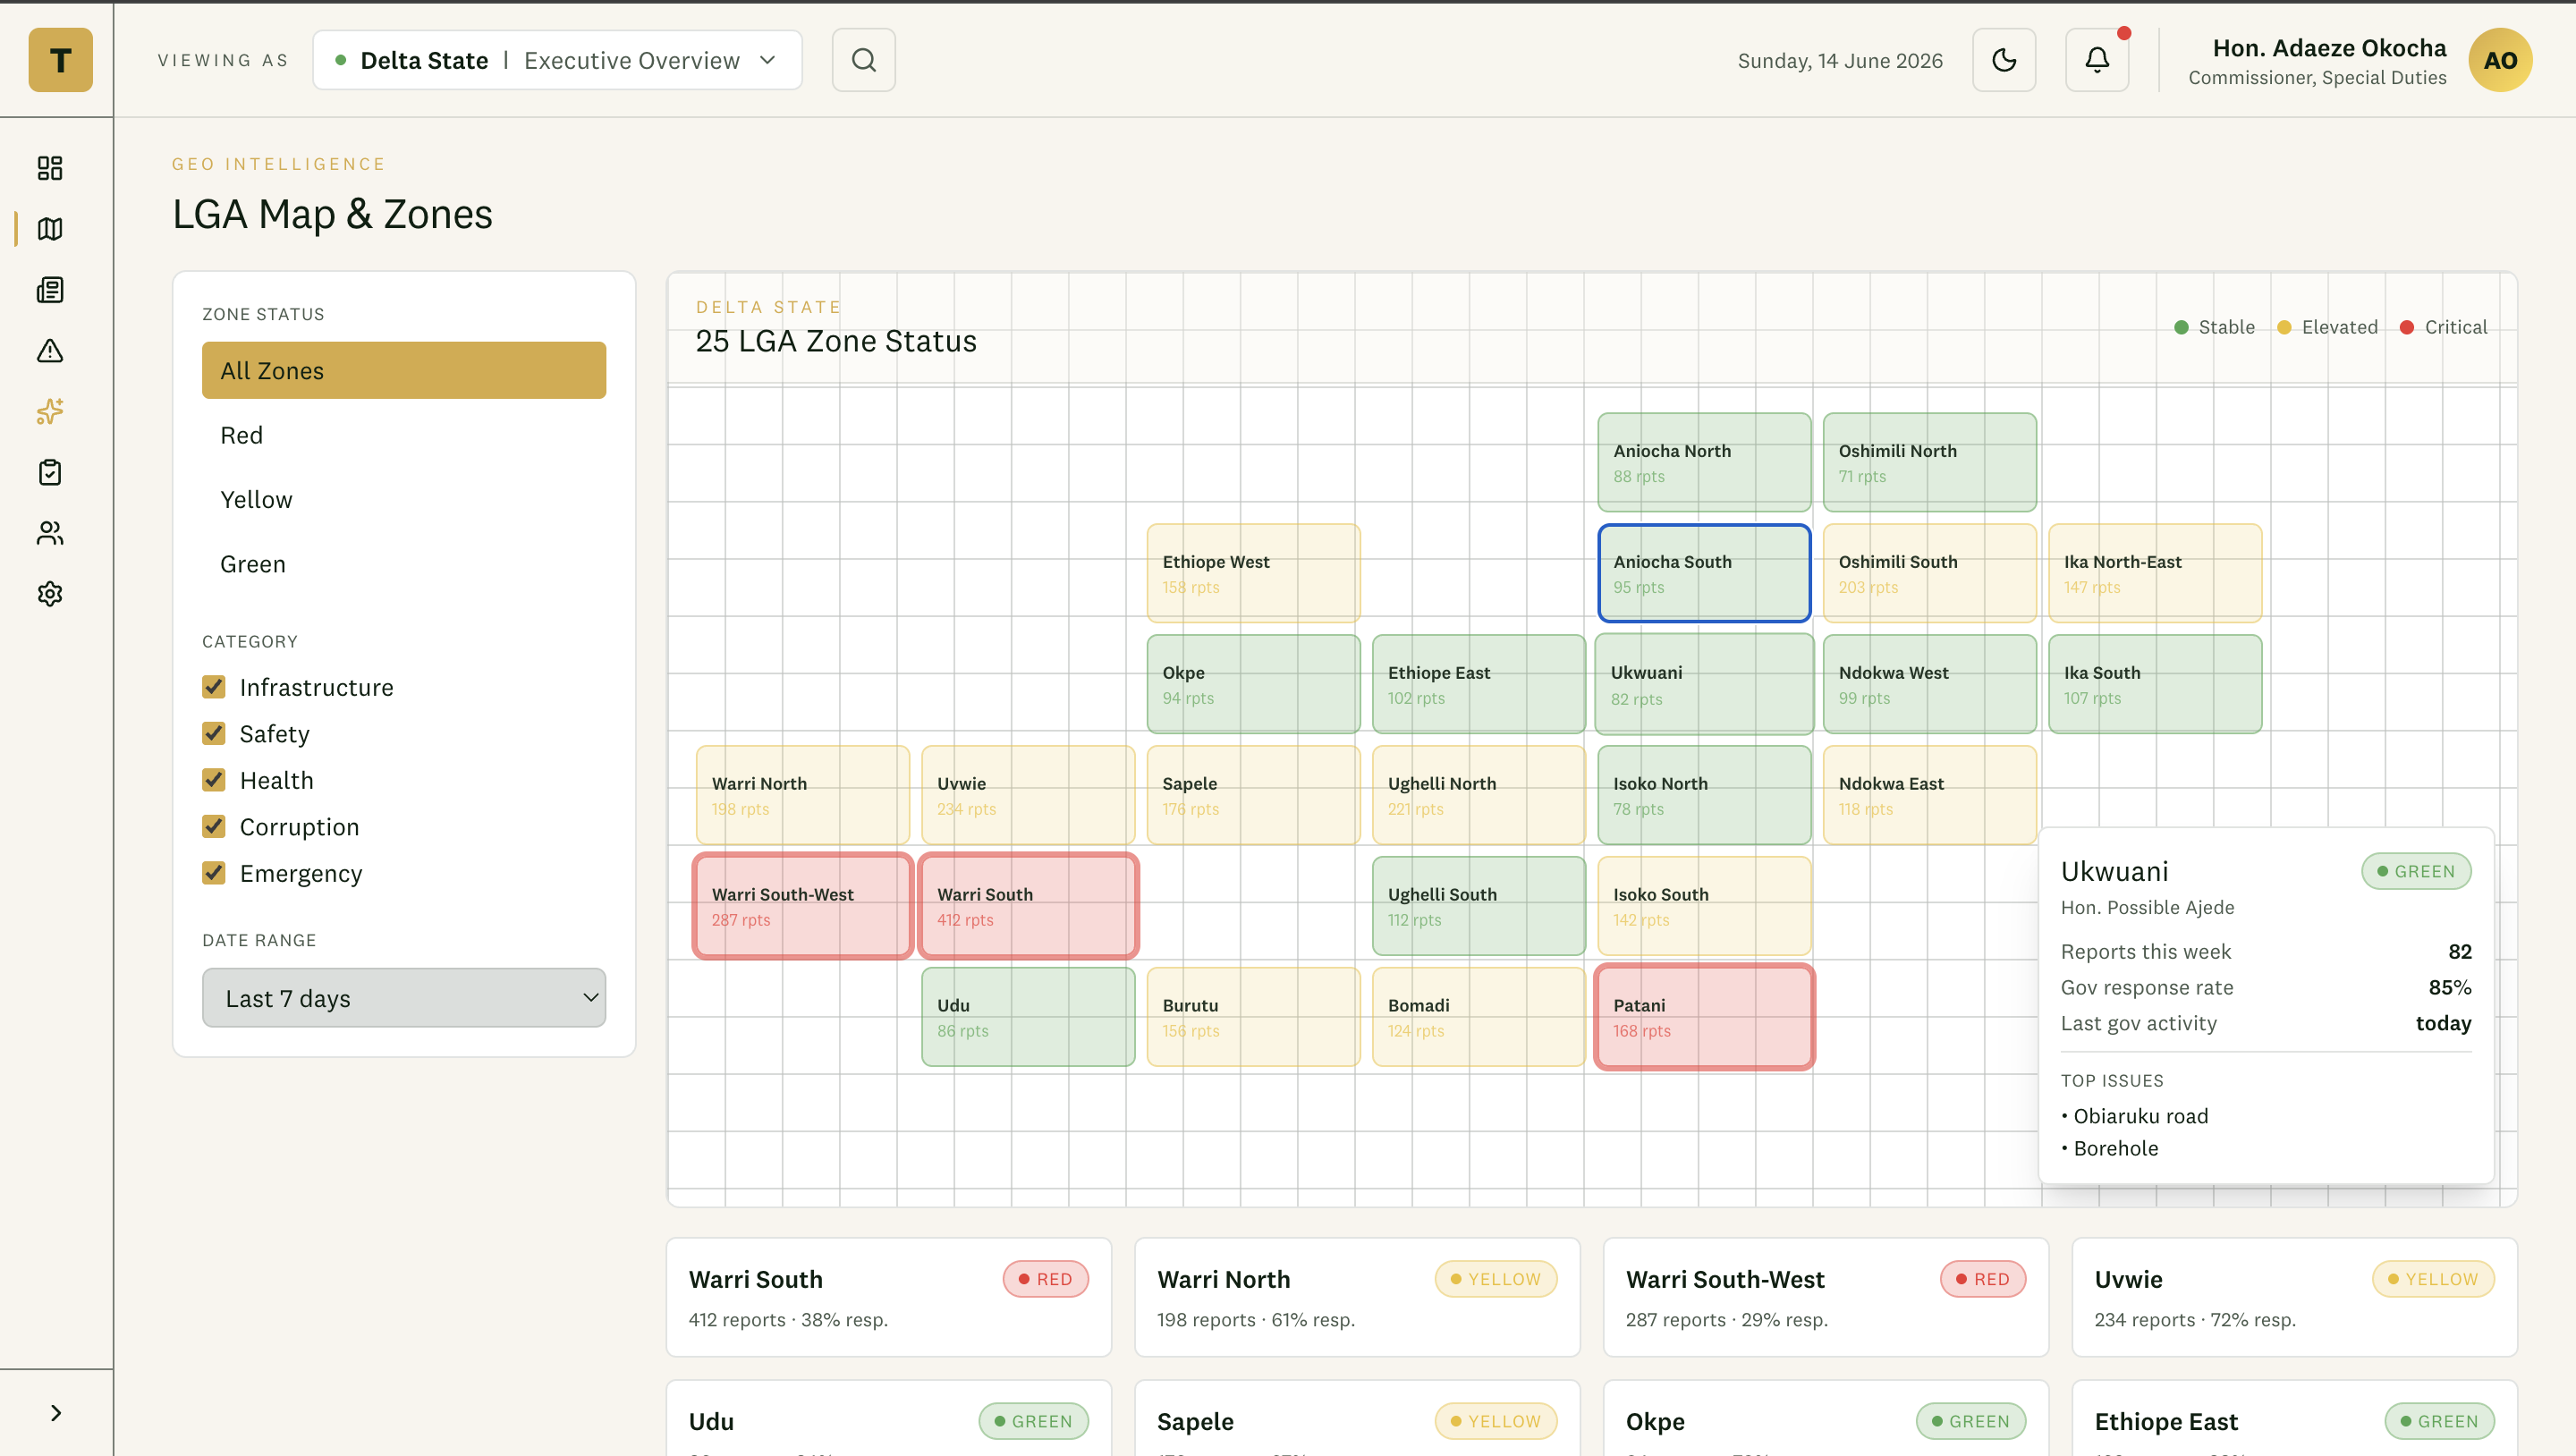Open the Warri South summary card

pos(888,1297)
